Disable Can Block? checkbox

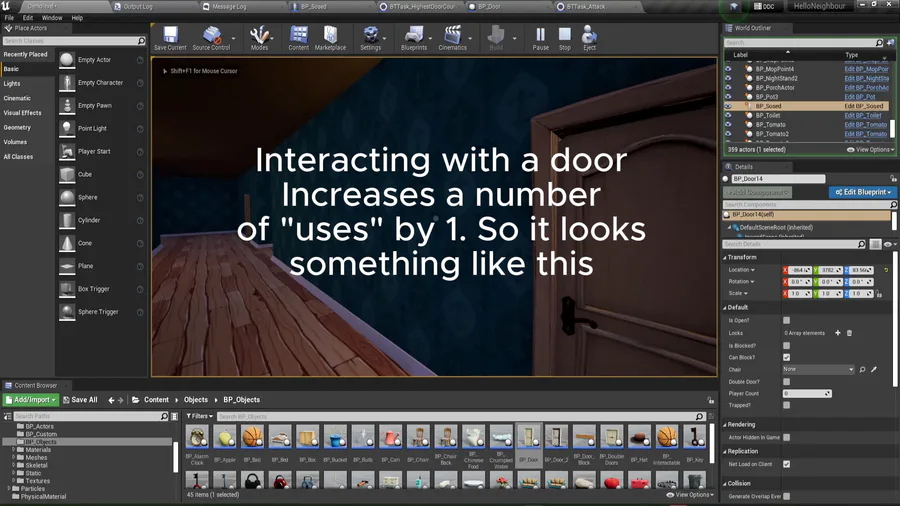click(786, 357)
